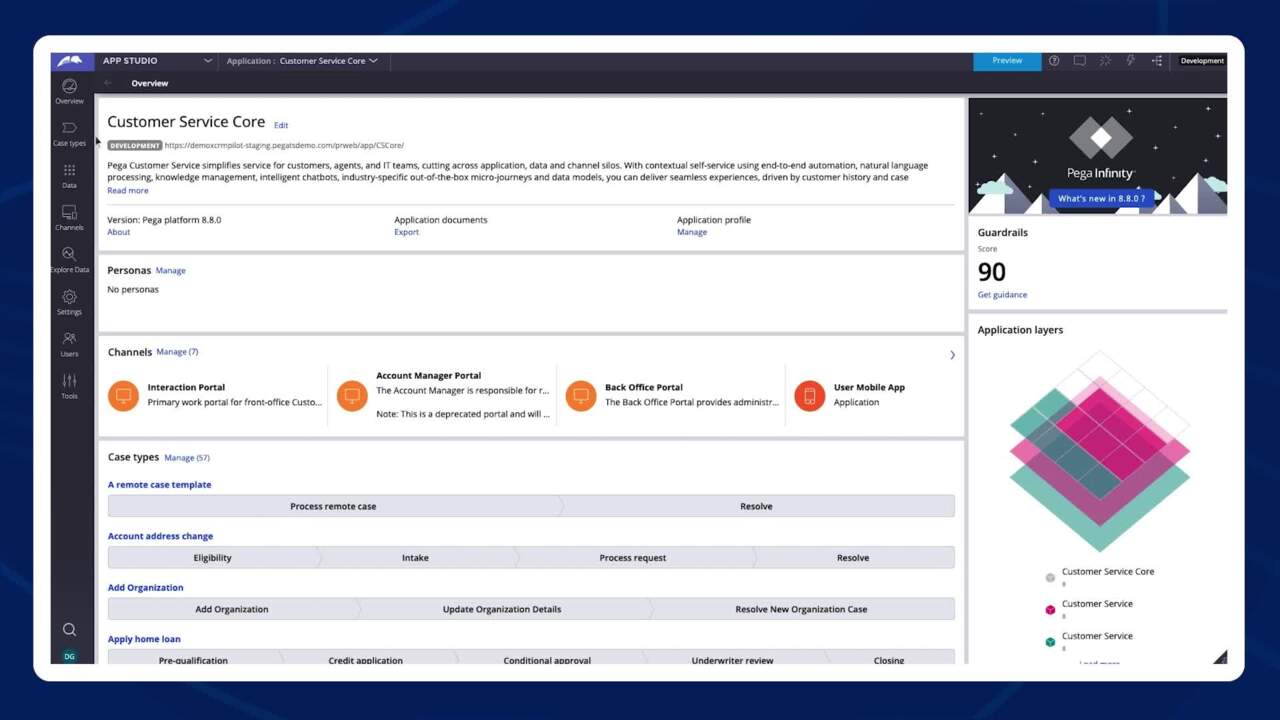Click the Preview button
Screen dimensions: 1280x720
1007,61
